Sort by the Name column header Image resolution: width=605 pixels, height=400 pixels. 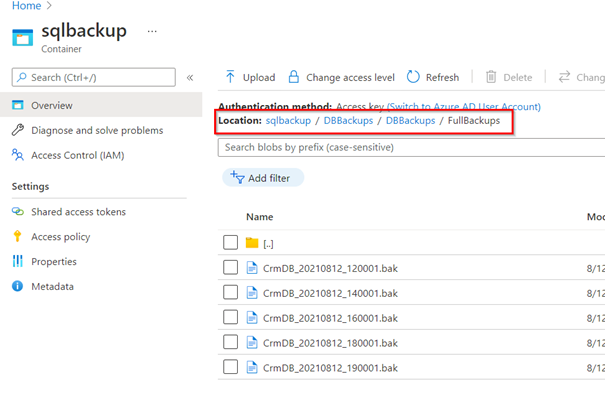tap(260, 217)
